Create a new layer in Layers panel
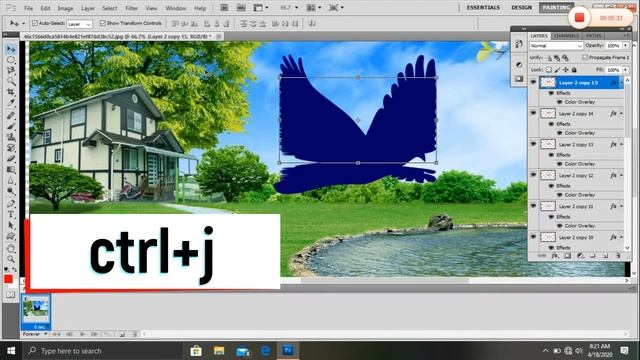The image size is (640, 360). point(605,256)
